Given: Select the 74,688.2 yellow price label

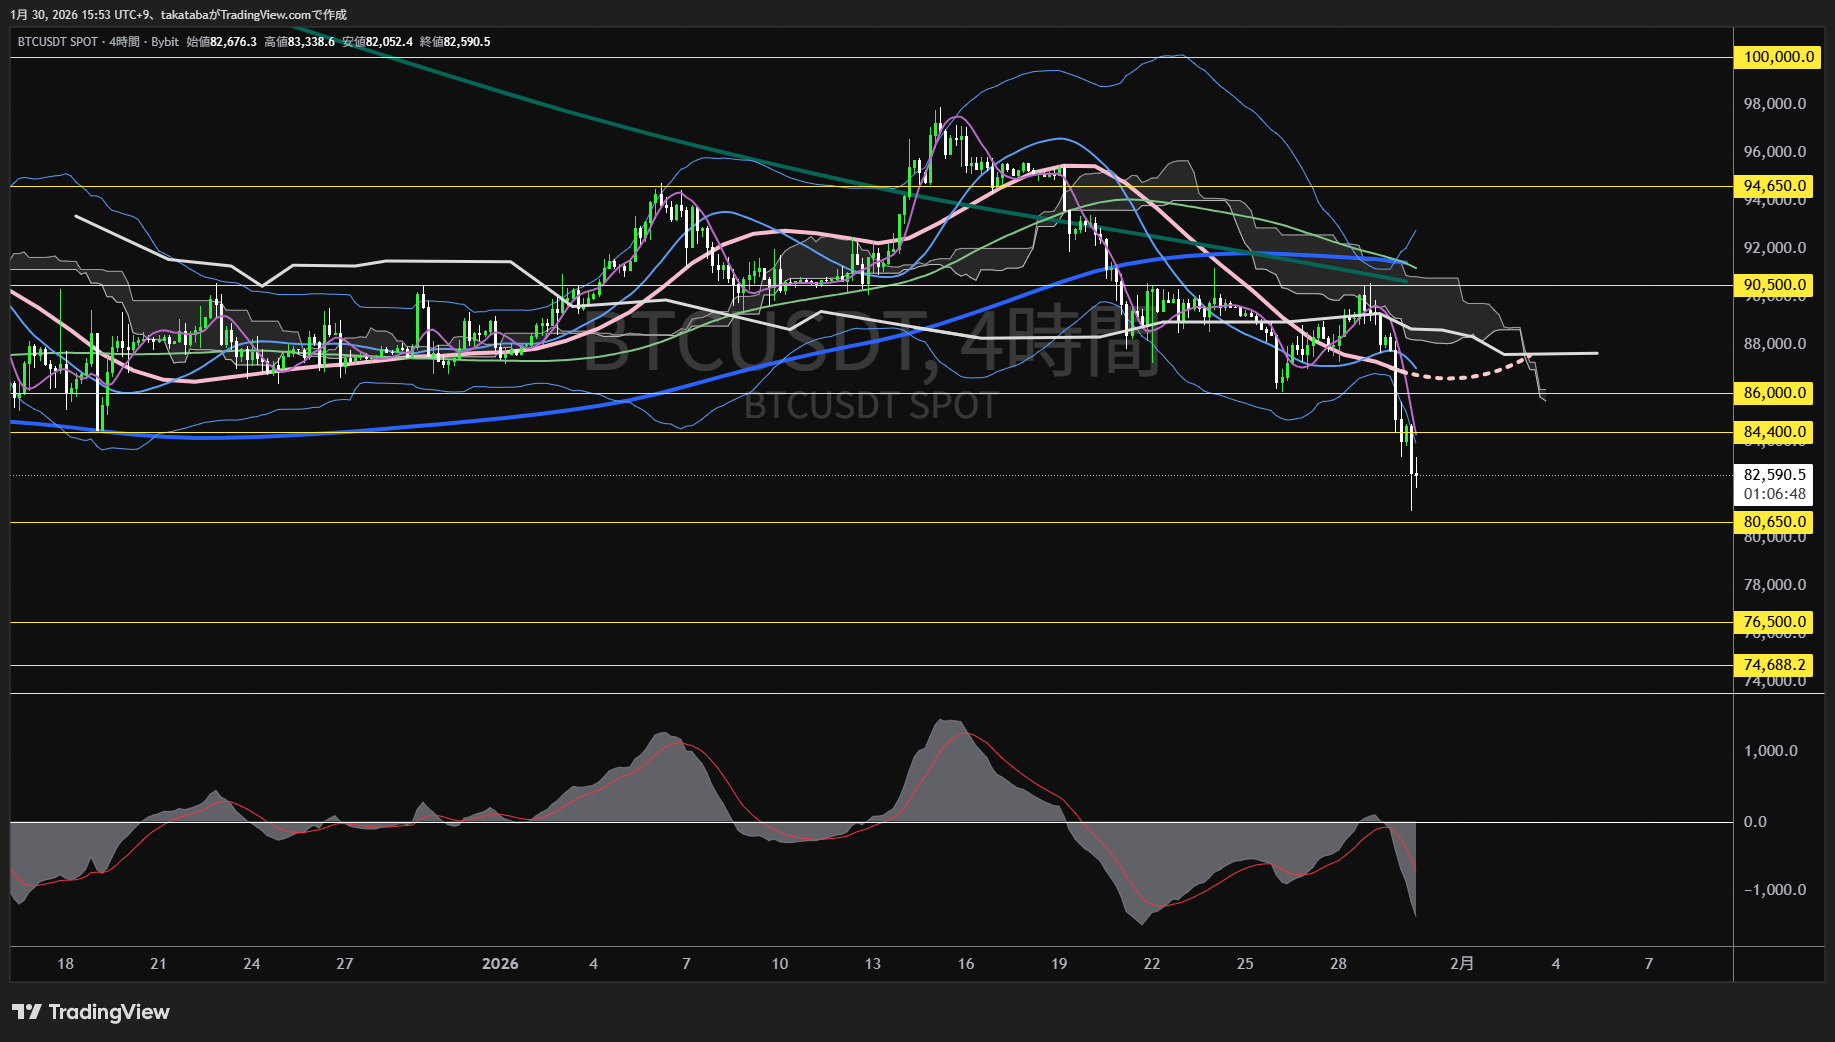Looking at the screenshot, I should (x=1775, y=665).
